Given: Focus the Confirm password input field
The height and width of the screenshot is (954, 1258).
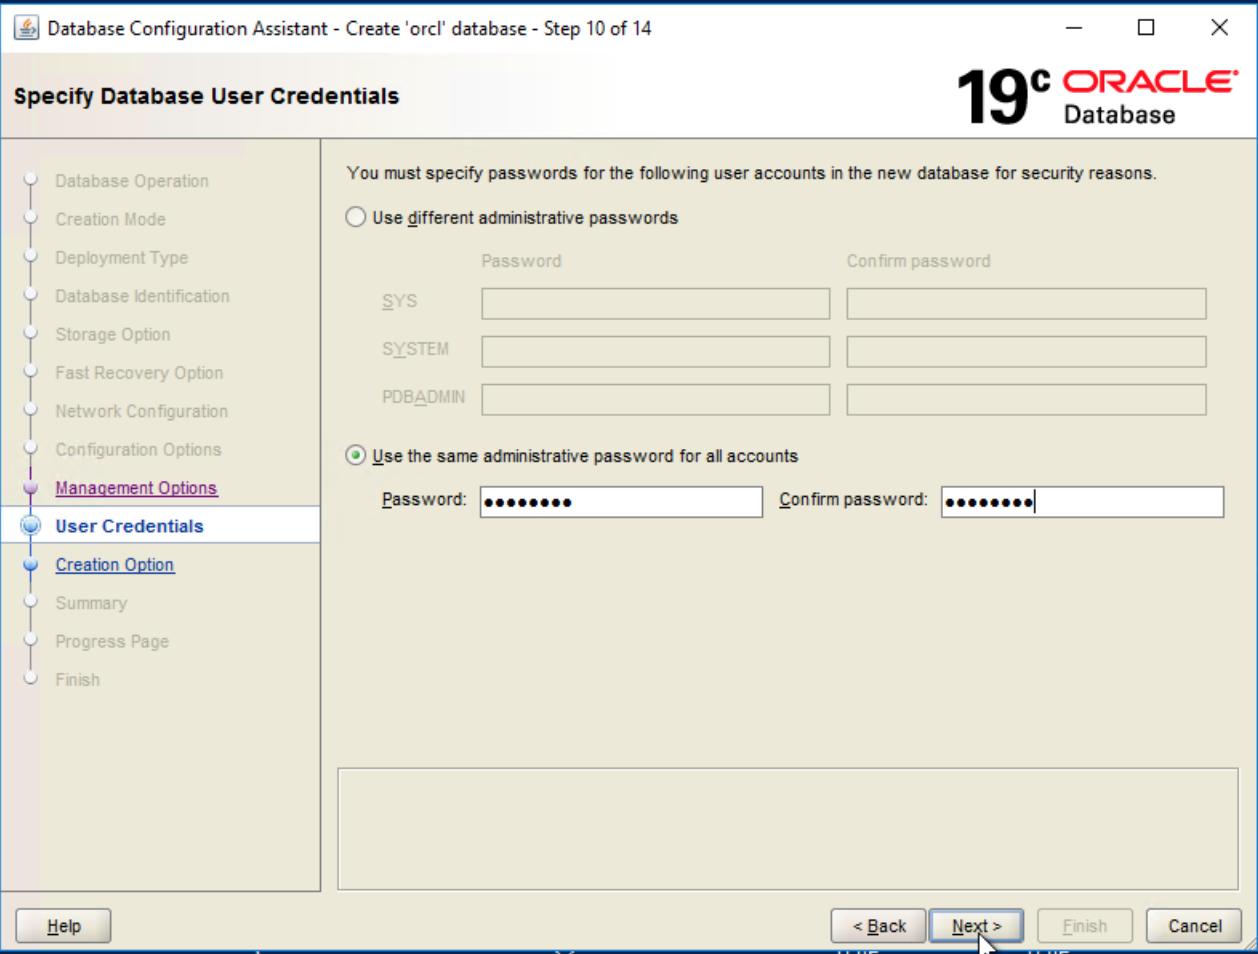Looking at the screenshot, I should point(1082,502).
